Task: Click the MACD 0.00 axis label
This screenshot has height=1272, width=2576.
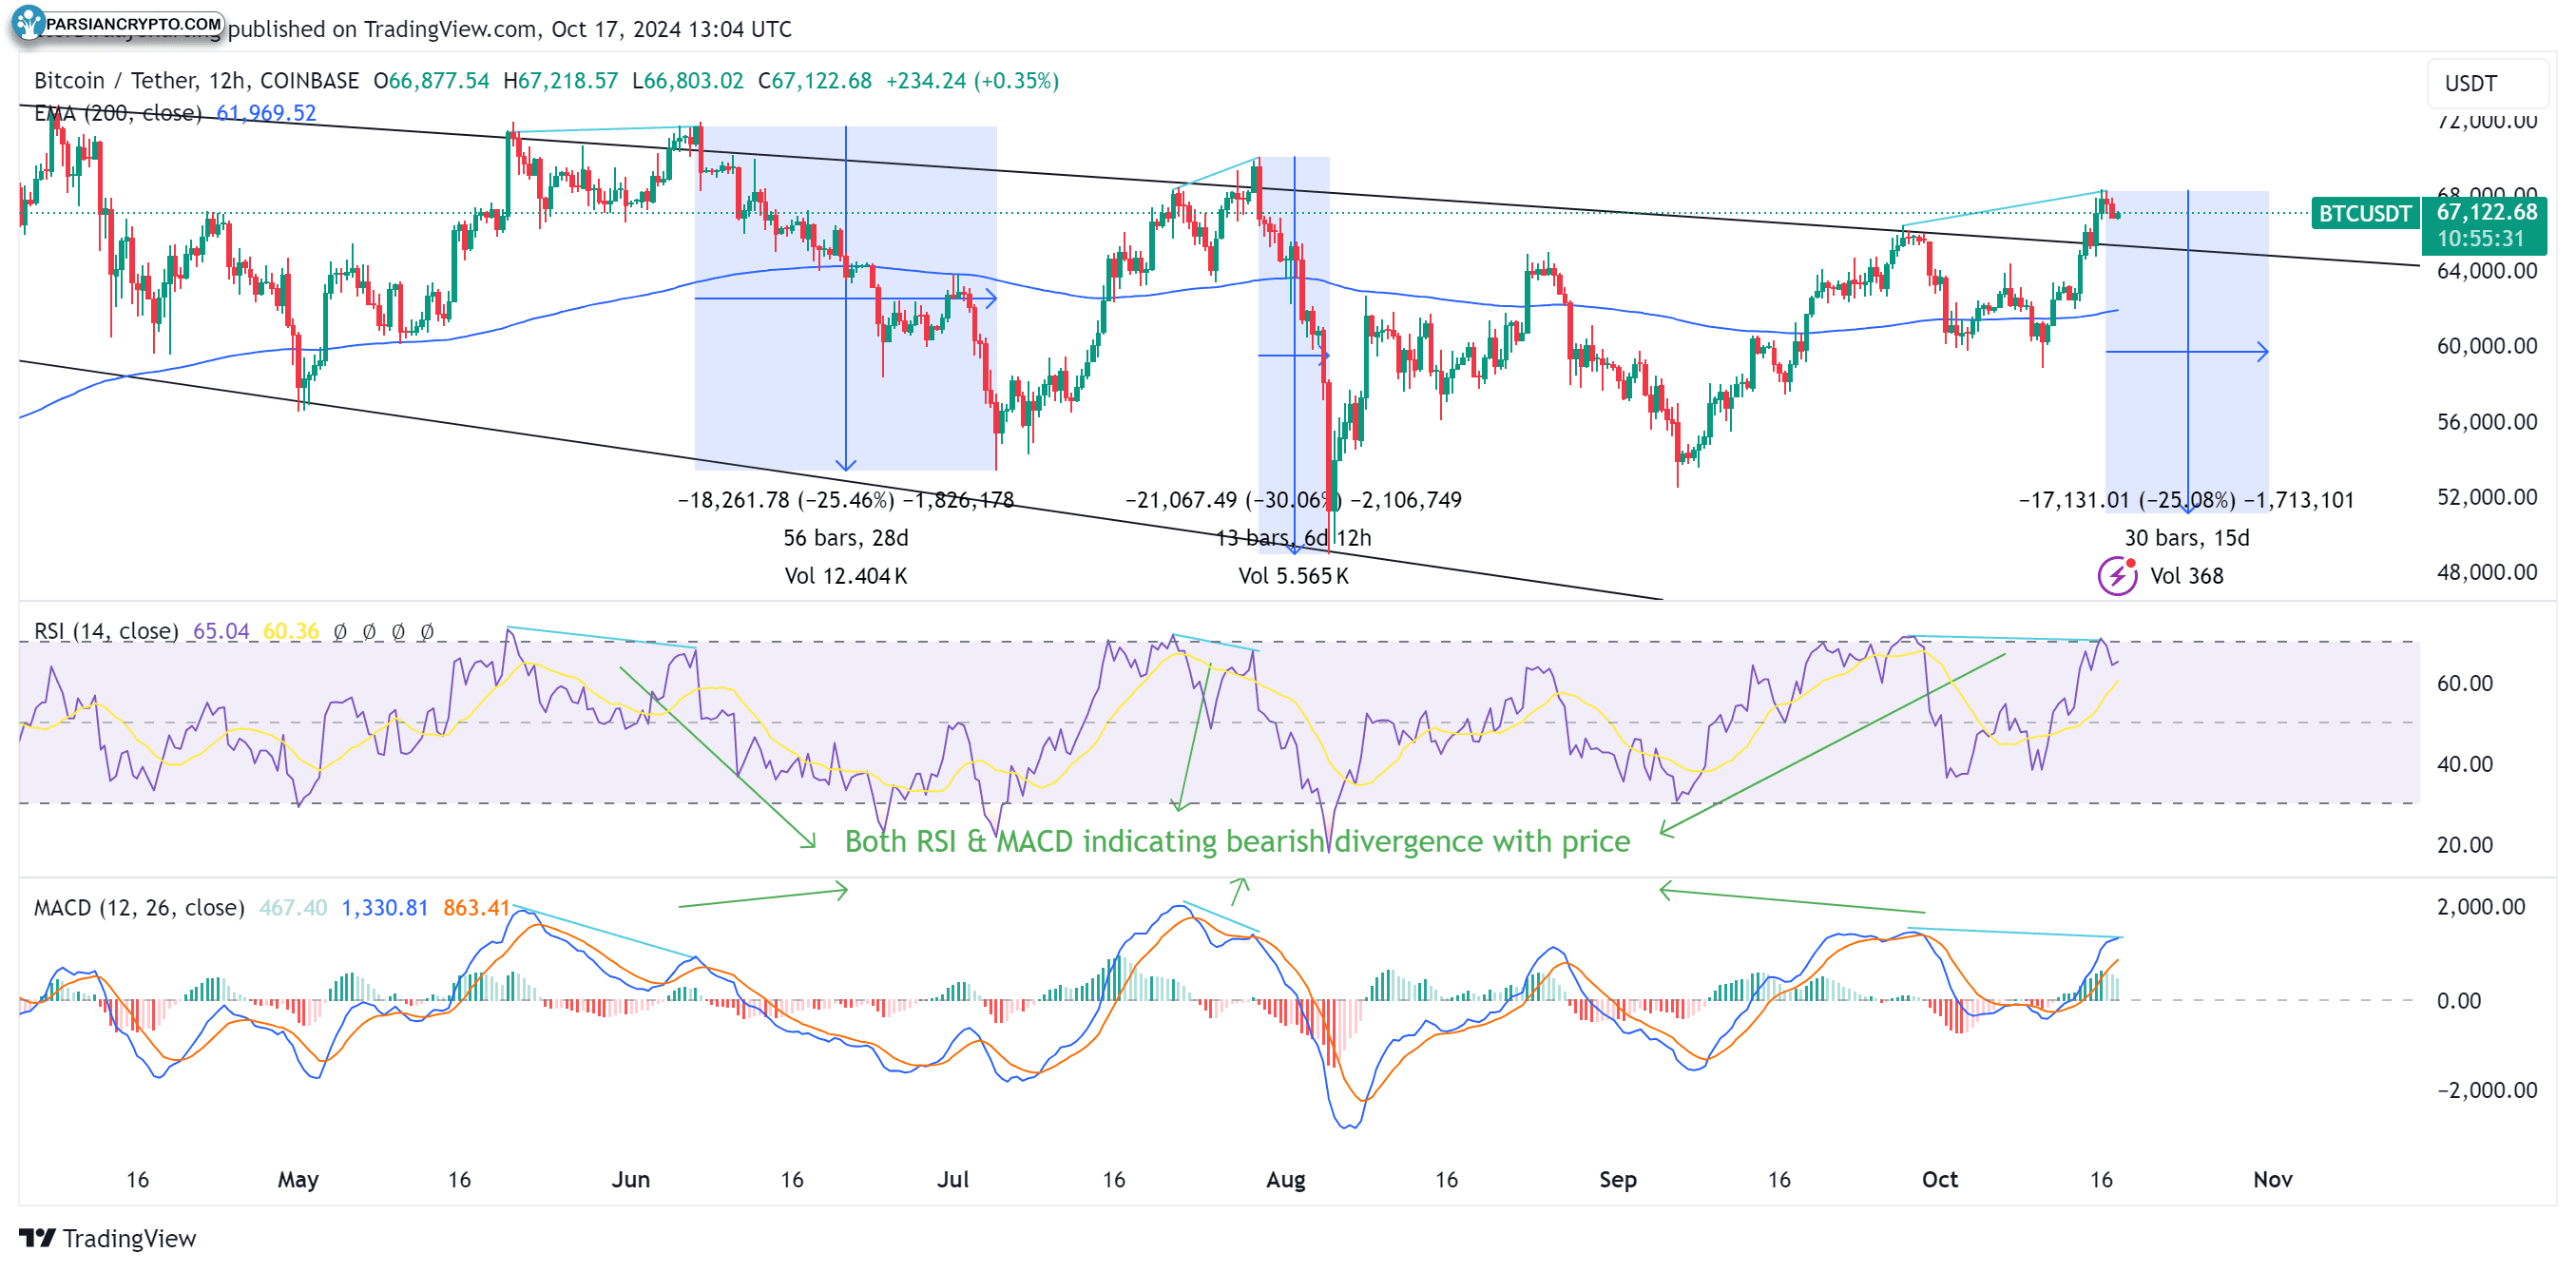Action: [x=2458, y=1001]
